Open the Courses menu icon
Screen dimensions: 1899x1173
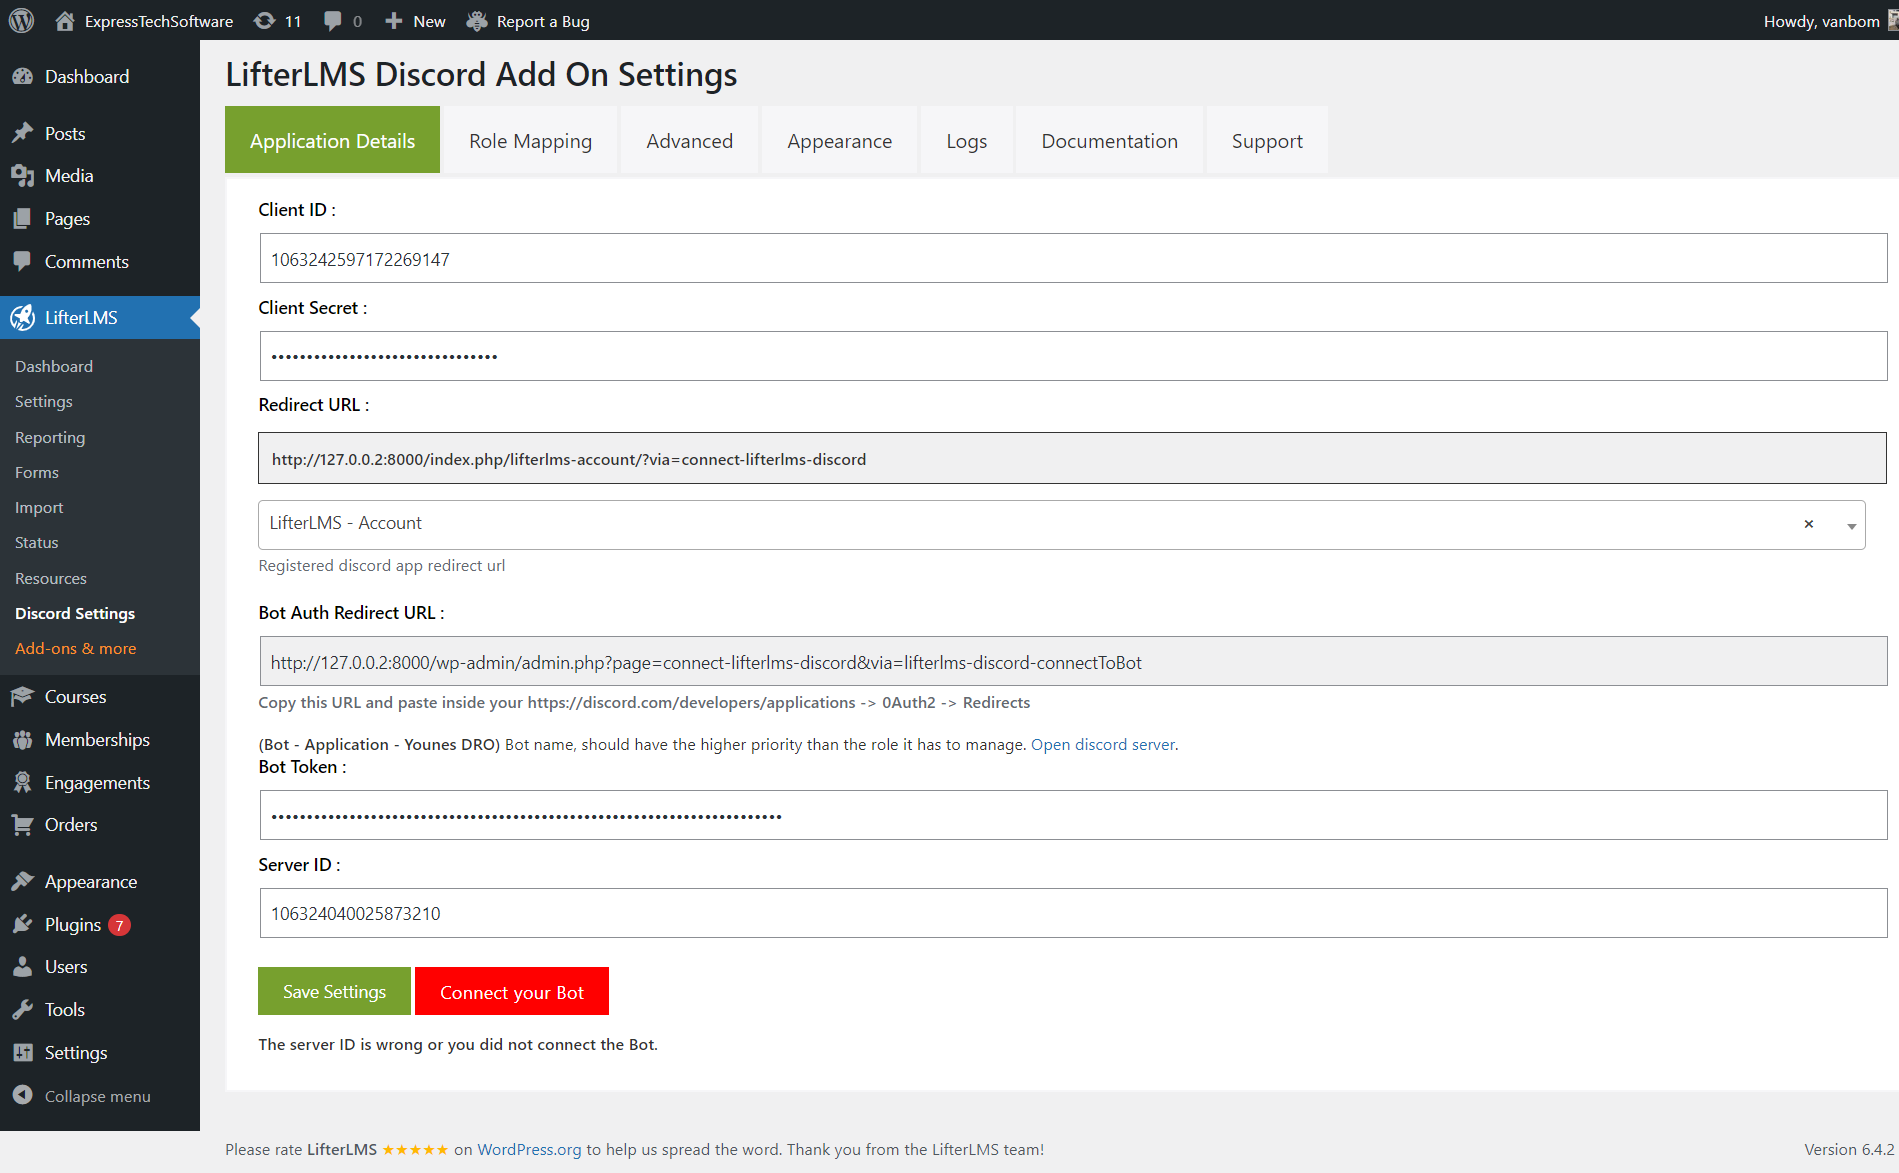tap(23, 696)
